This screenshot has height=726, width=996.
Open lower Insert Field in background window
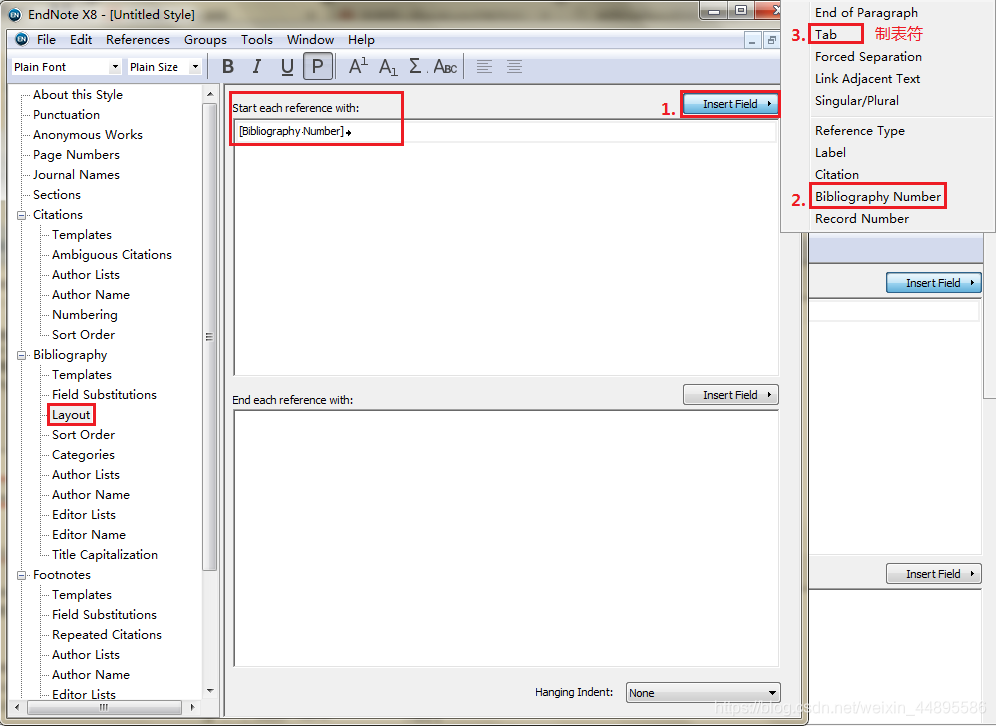(933, 574)
